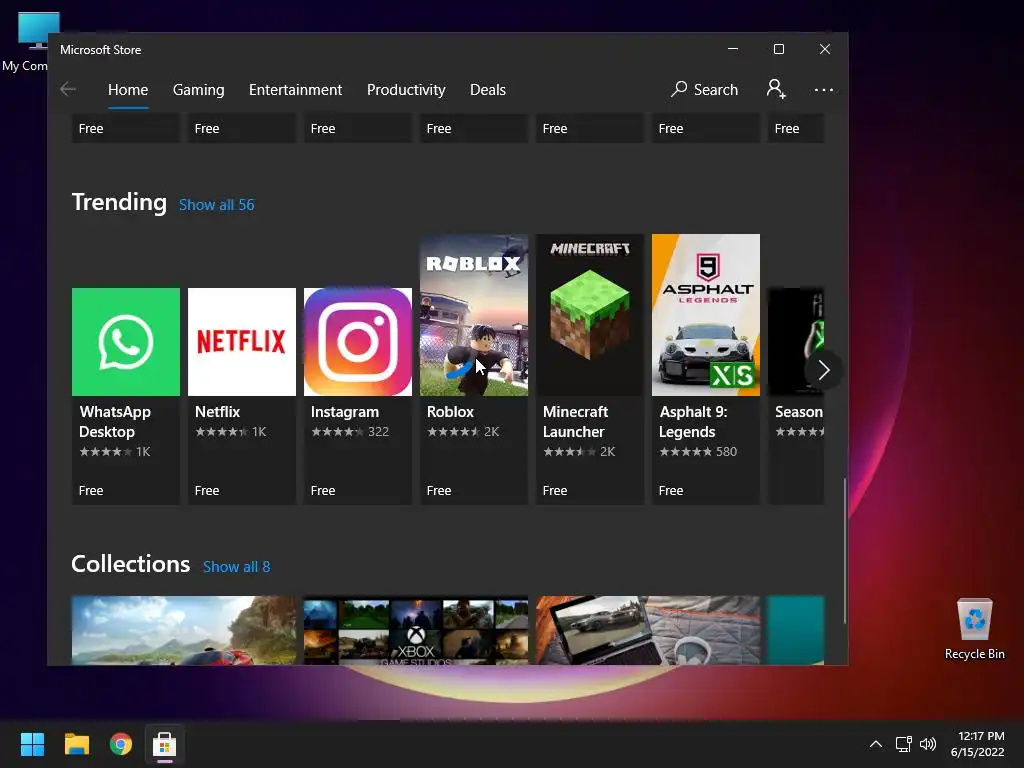1024x768 pixels.
Task: Select the Recycle Bin desktop icon
Action: pos(974,629)
